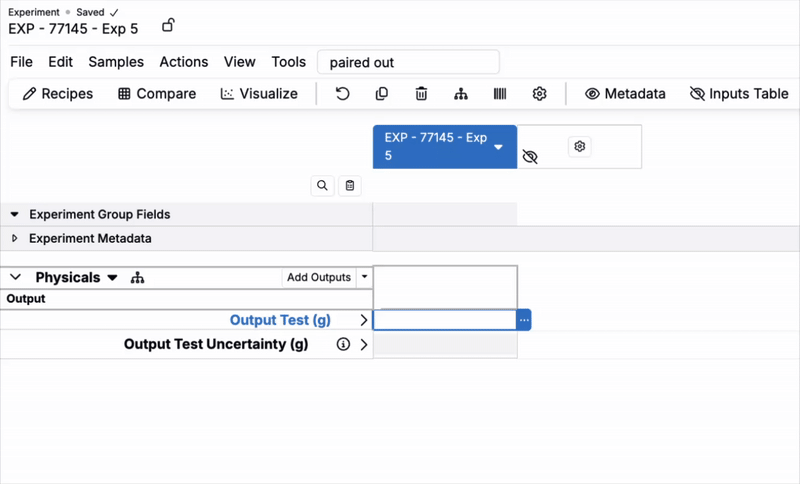800x484 pixels.
Task: Open the Tools menu
Action: 288,62
